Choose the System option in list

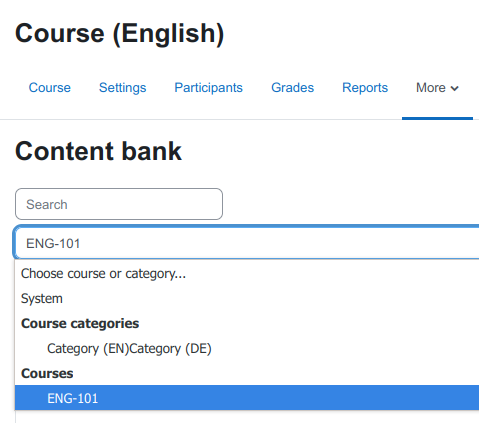click(x=247, y=298)
